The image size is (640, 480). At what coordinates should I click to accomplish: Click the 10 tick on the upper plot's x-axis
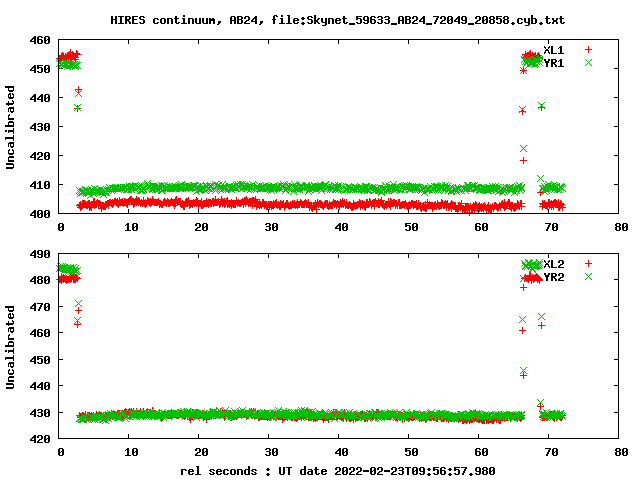[131, 227]
